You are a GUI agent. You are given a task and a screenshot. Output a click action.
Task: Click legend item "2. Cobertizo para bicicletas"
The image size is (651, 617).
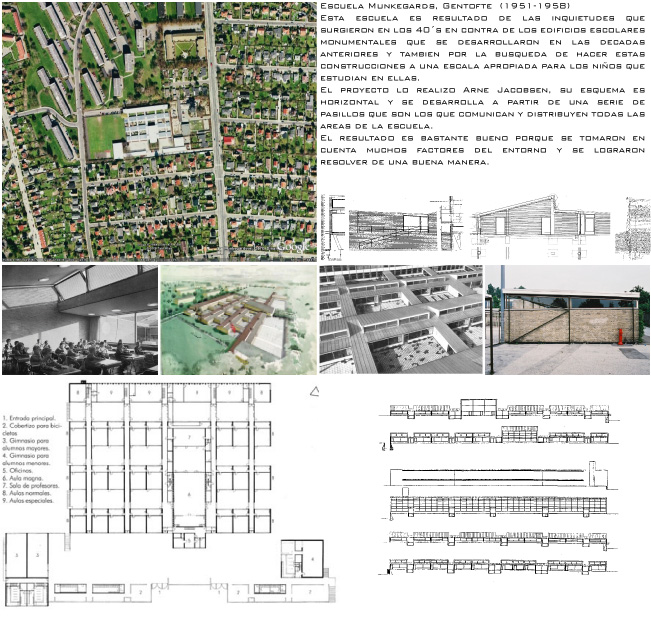coord(32,429)
